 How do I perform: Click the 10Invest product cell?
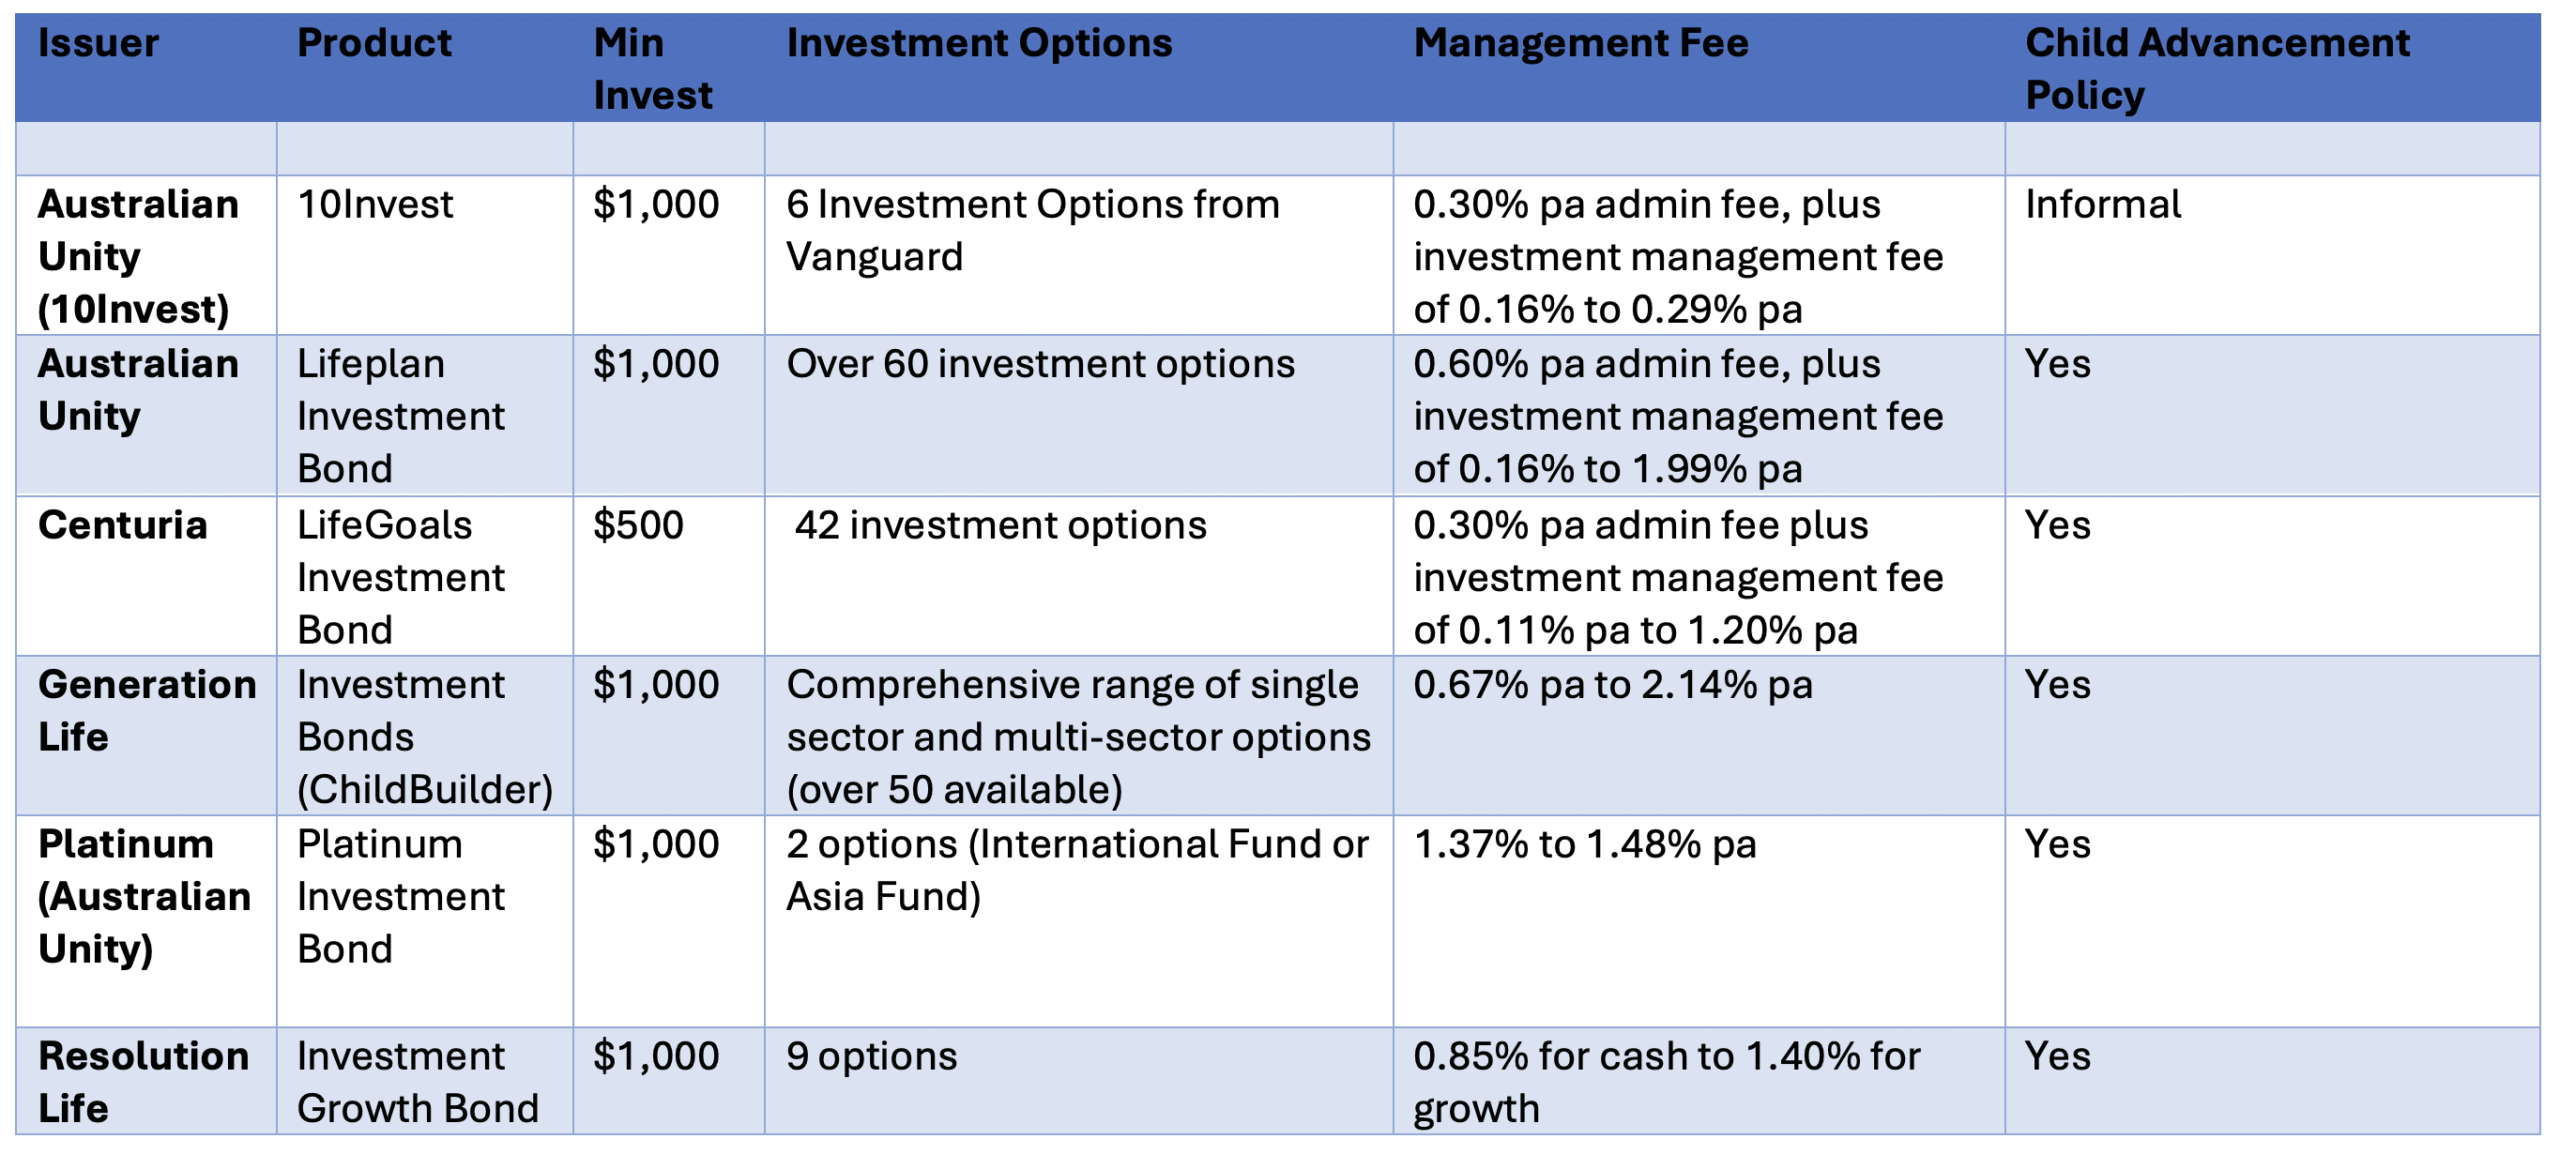(375, 205)
